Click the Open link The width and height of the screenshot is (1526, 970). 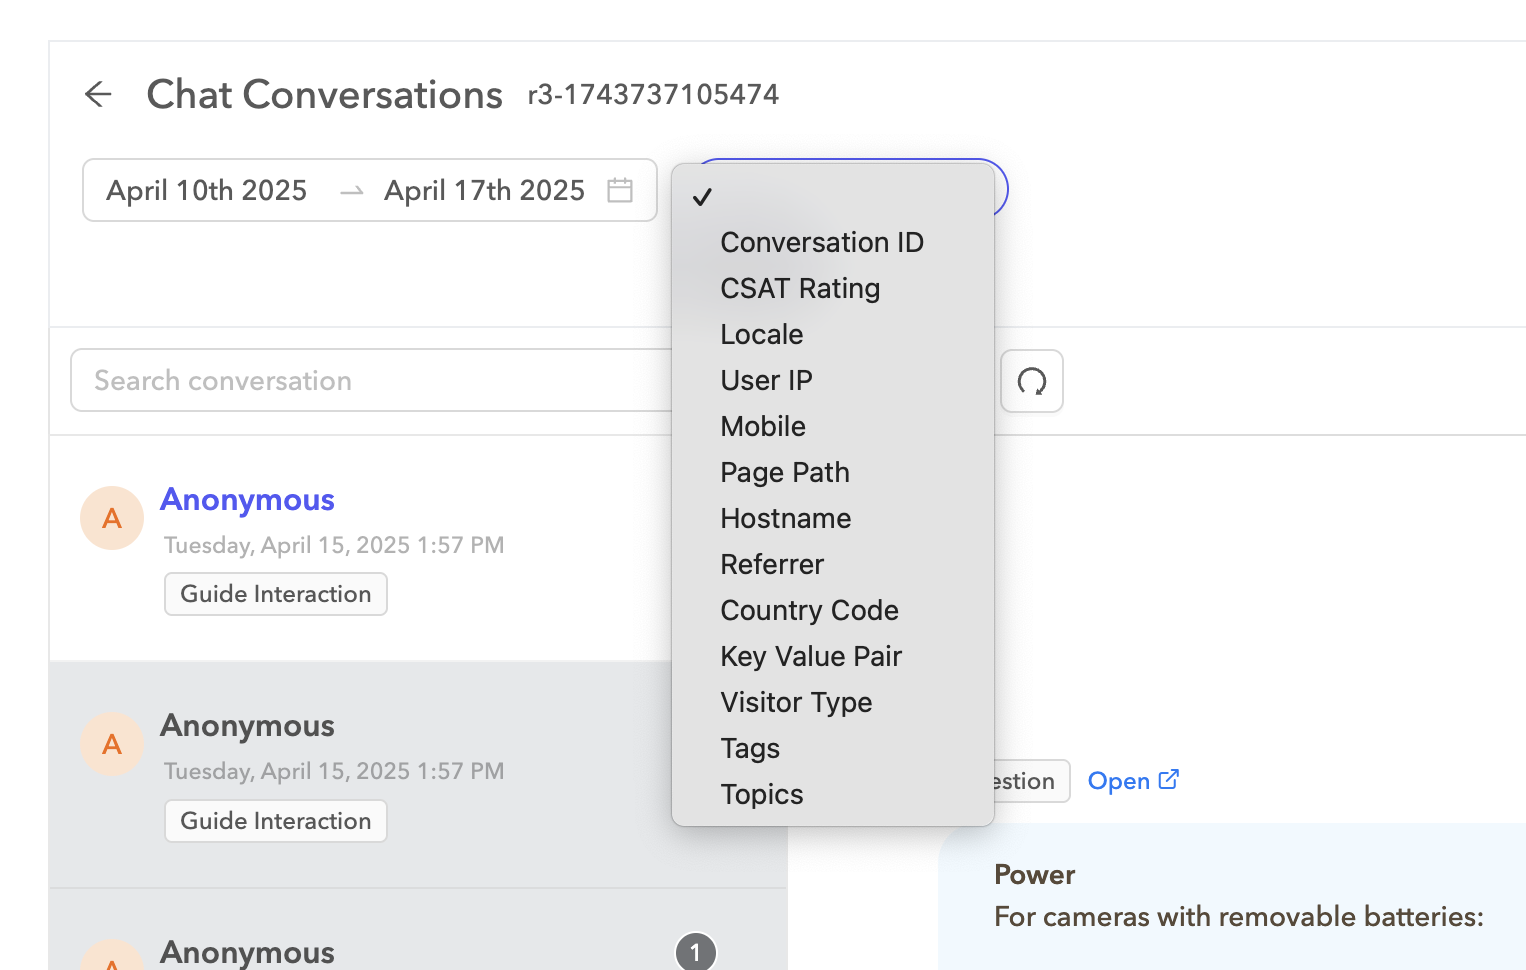click(1118, 780)
